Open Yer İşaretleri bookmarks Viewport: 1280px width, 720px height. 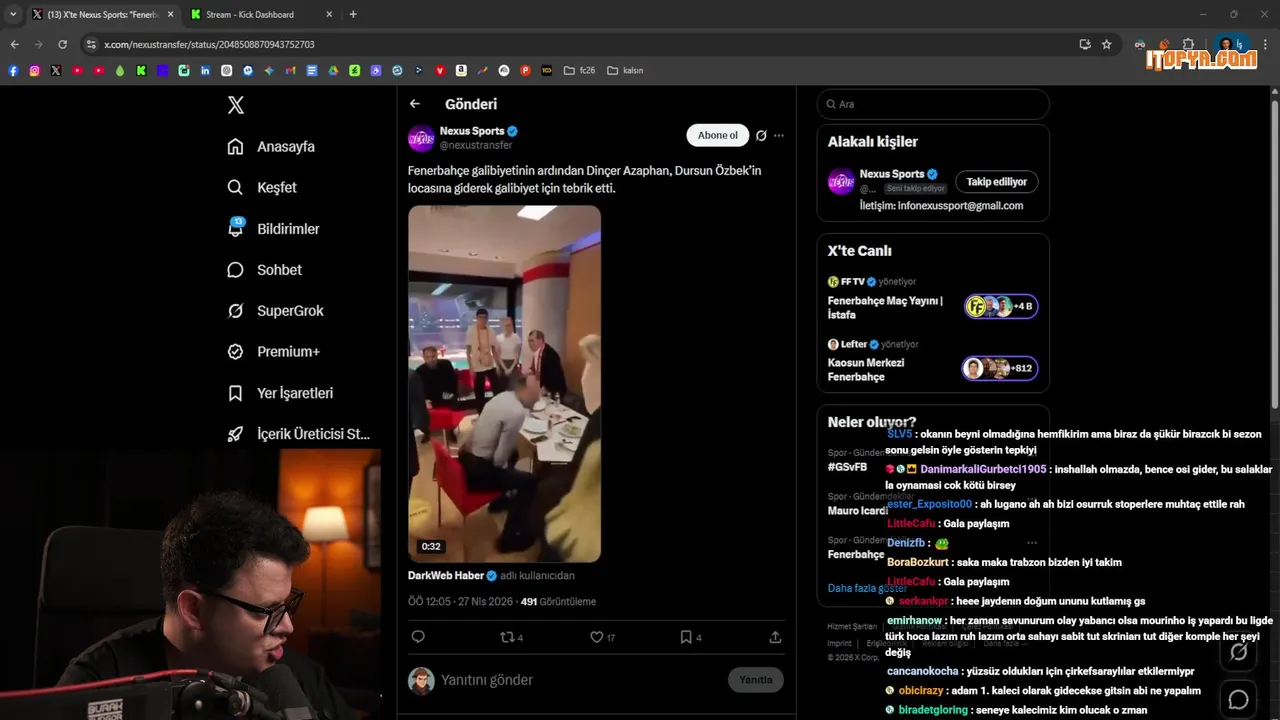(x=280, y=394)
